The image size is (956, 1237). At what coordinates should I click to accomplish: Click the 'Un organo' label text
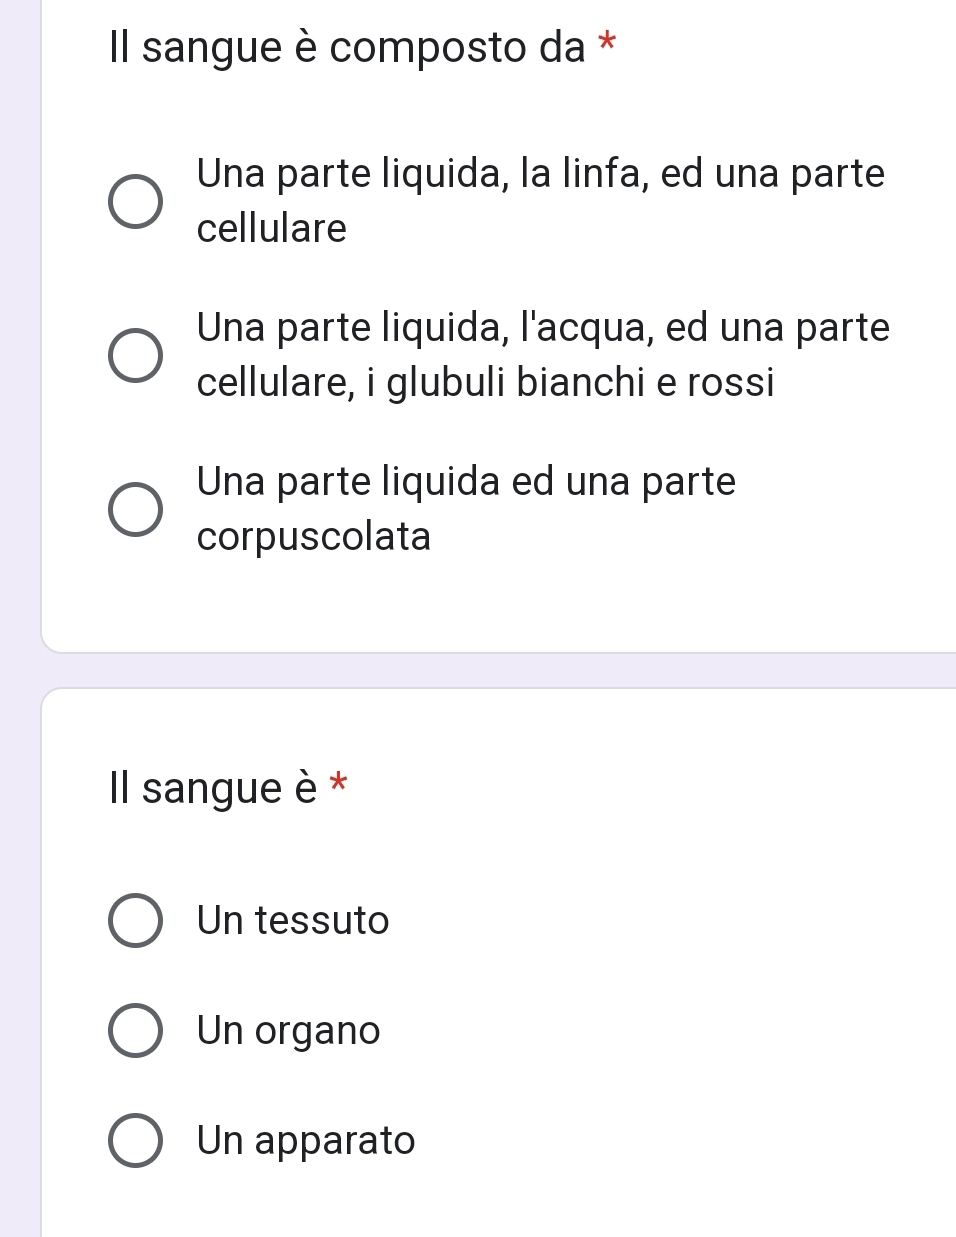(289, 1031)
